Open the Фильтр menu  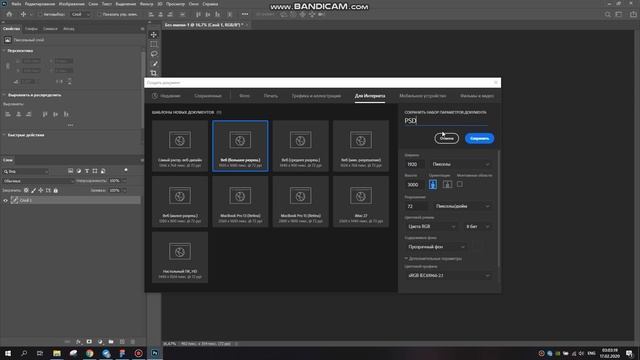coord(146,4)
